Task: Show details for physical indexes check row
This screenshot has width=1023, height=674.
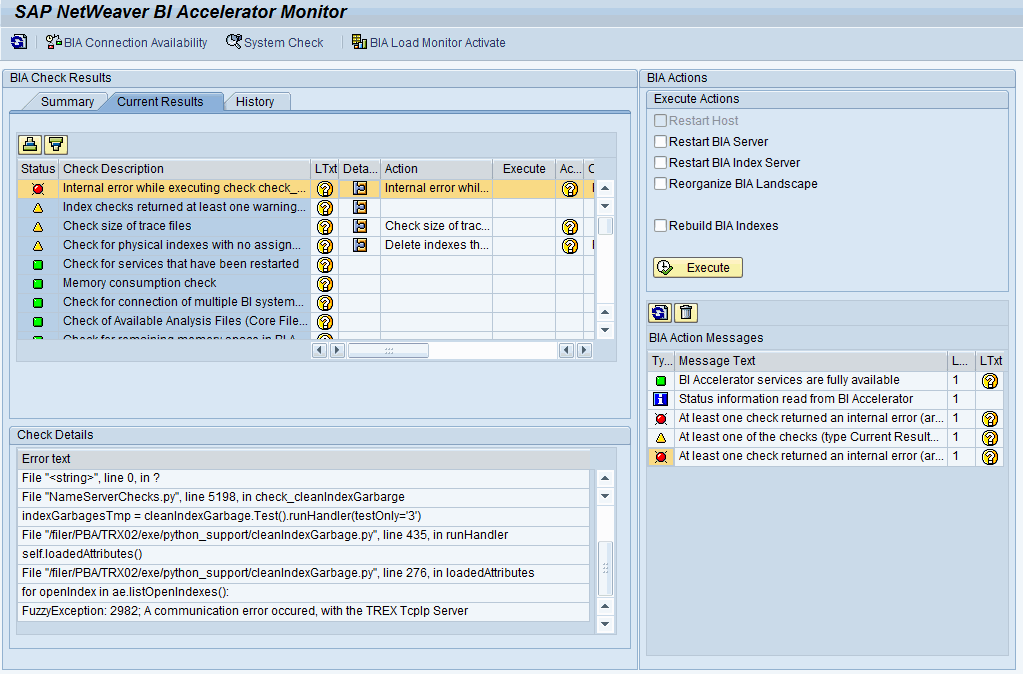Action: click(359, 245)
